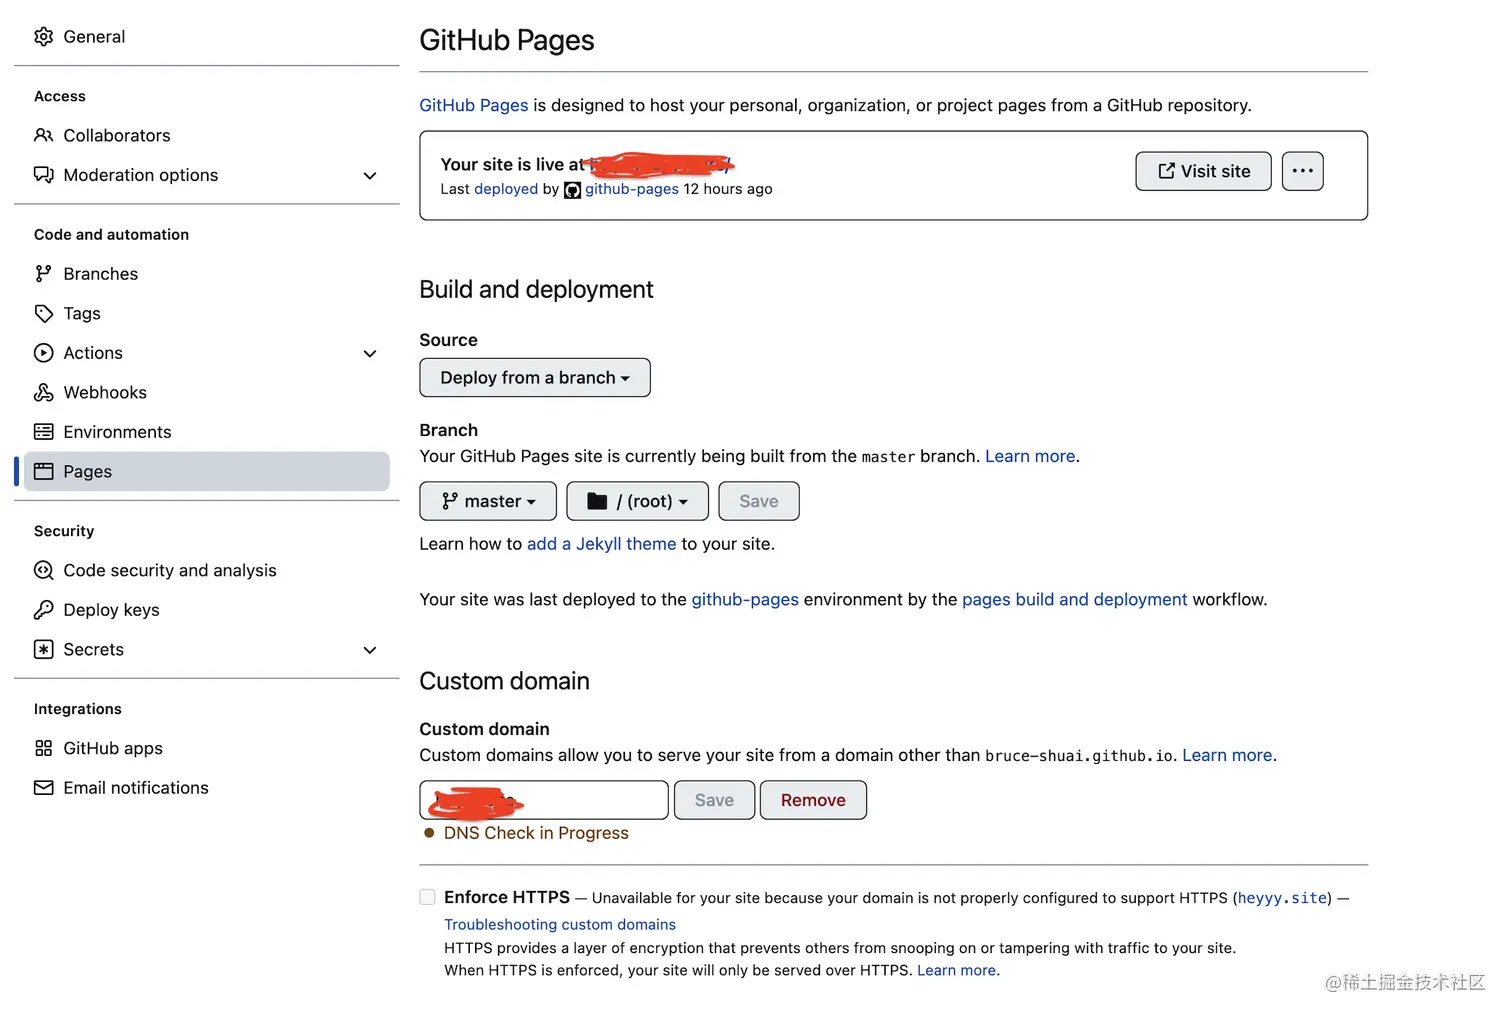Click Learn more after master branch text
This screenshot has width=1512, height=1019.
[x=1030, y=456]
